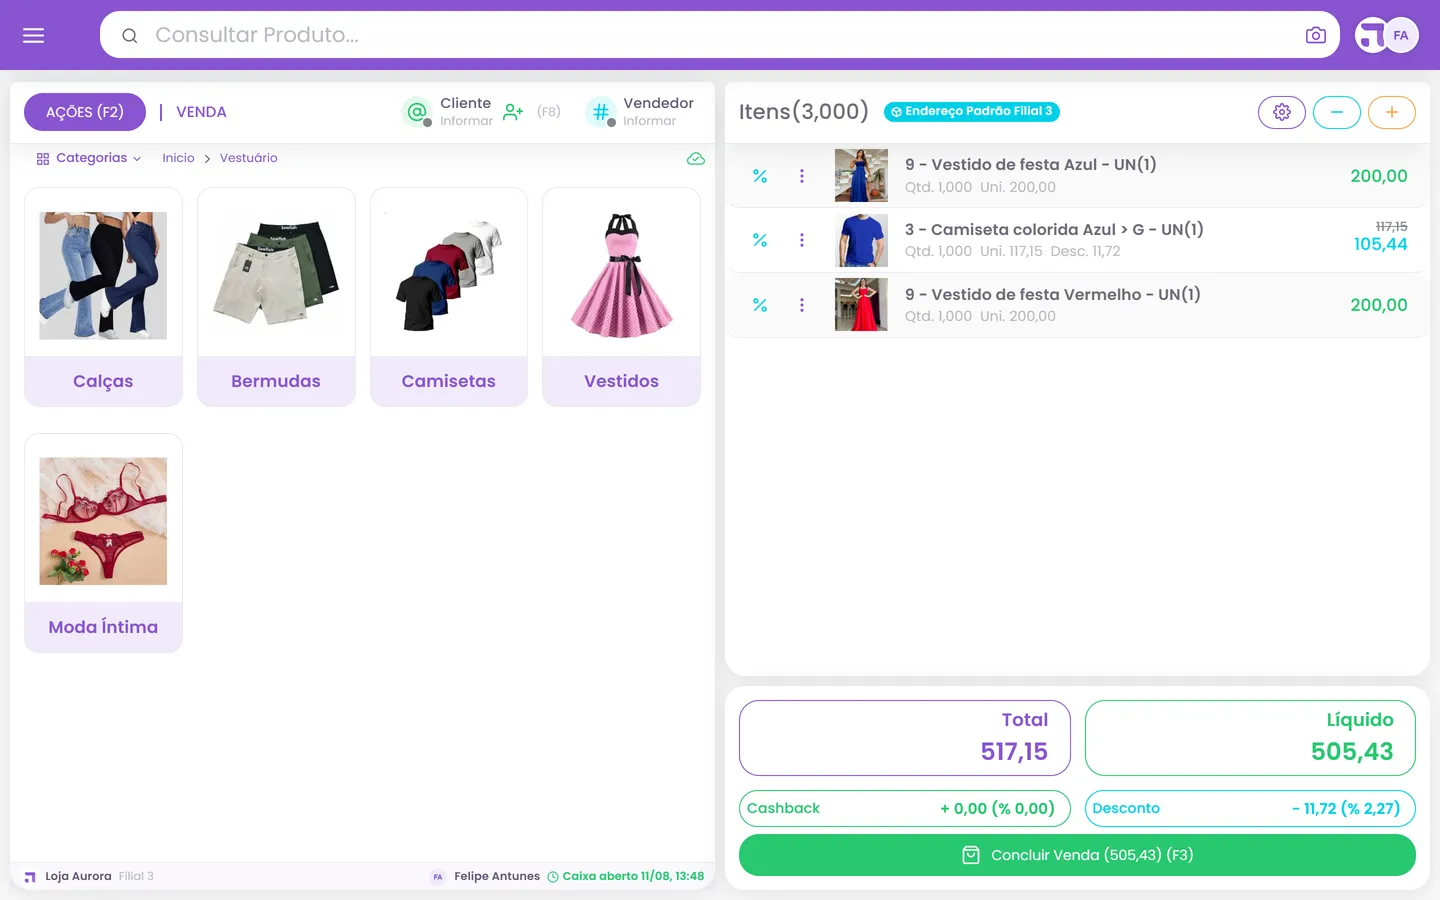Screen dimensions: 1440x900
Task: Click Caixa aberto 11/08, 13:48 status
Action: click(626, 876)
